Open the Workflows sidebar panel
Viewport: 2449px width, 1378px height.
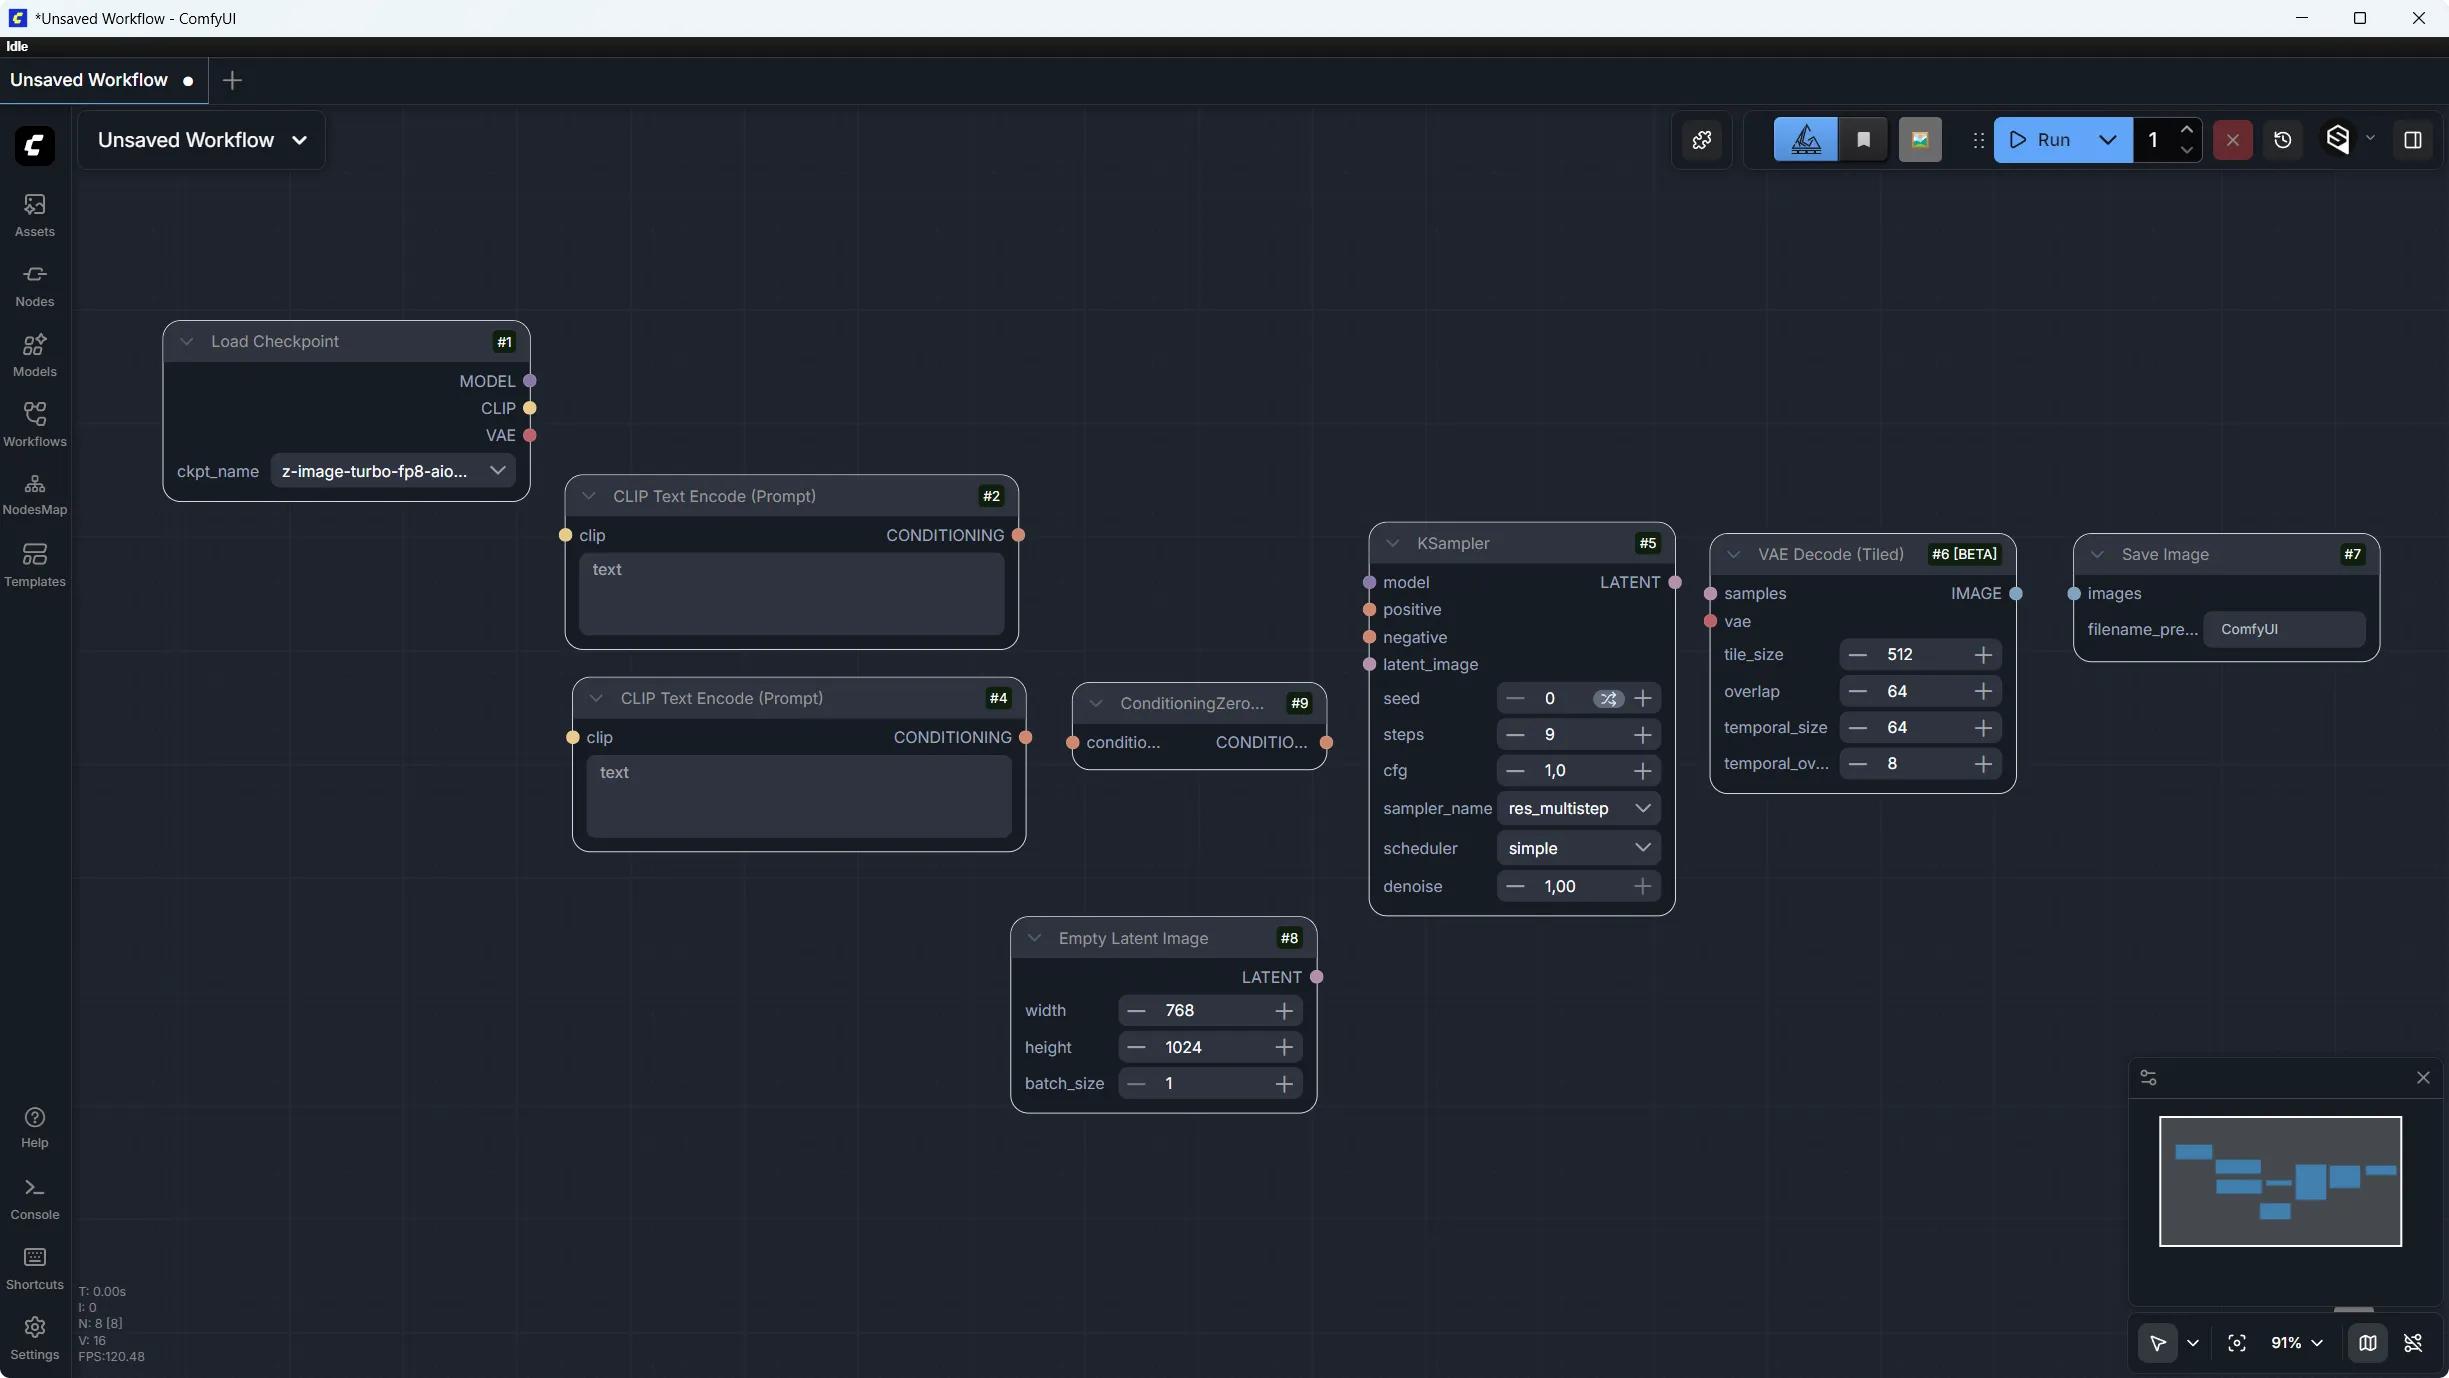point(35,425)
